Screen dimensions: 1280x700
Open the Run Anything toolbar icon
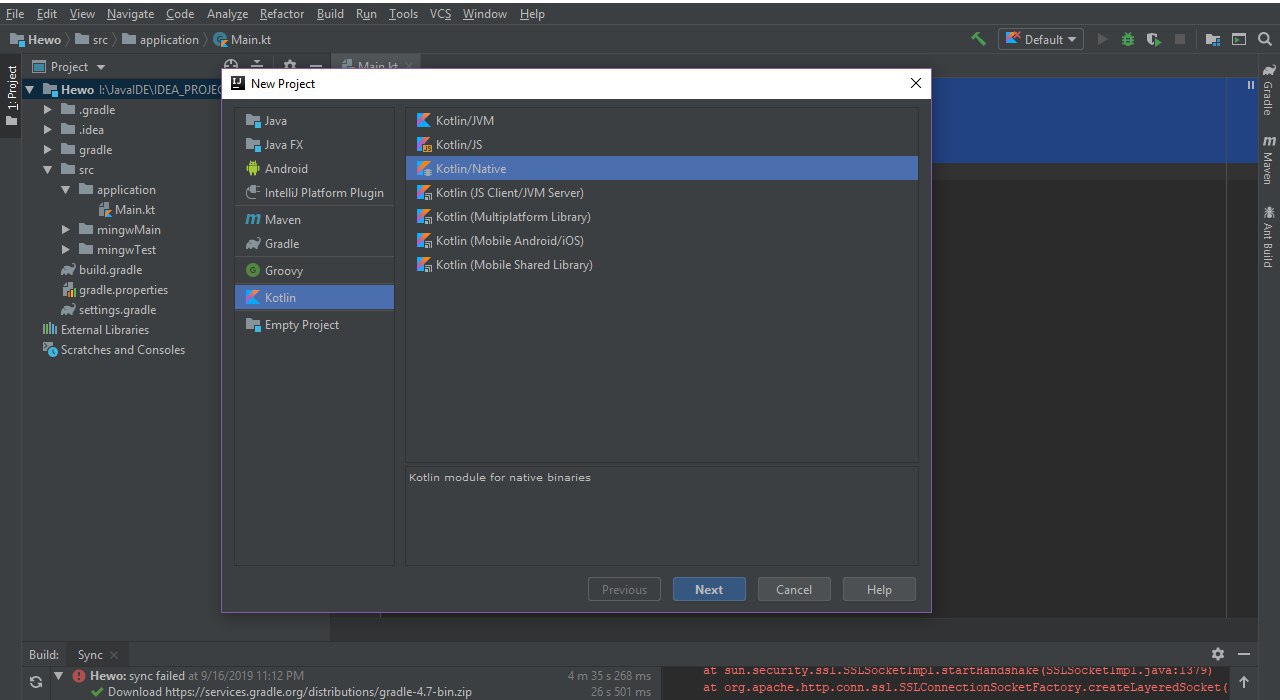tap(1239, 39)
